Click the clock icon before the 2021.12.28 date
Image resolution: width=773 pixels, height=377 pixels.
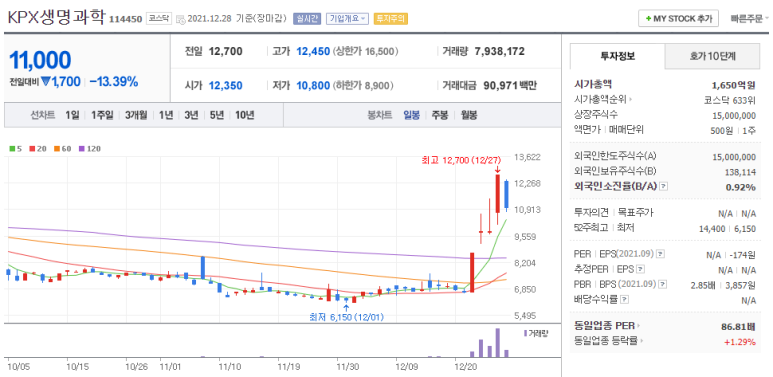click(180, 20)
